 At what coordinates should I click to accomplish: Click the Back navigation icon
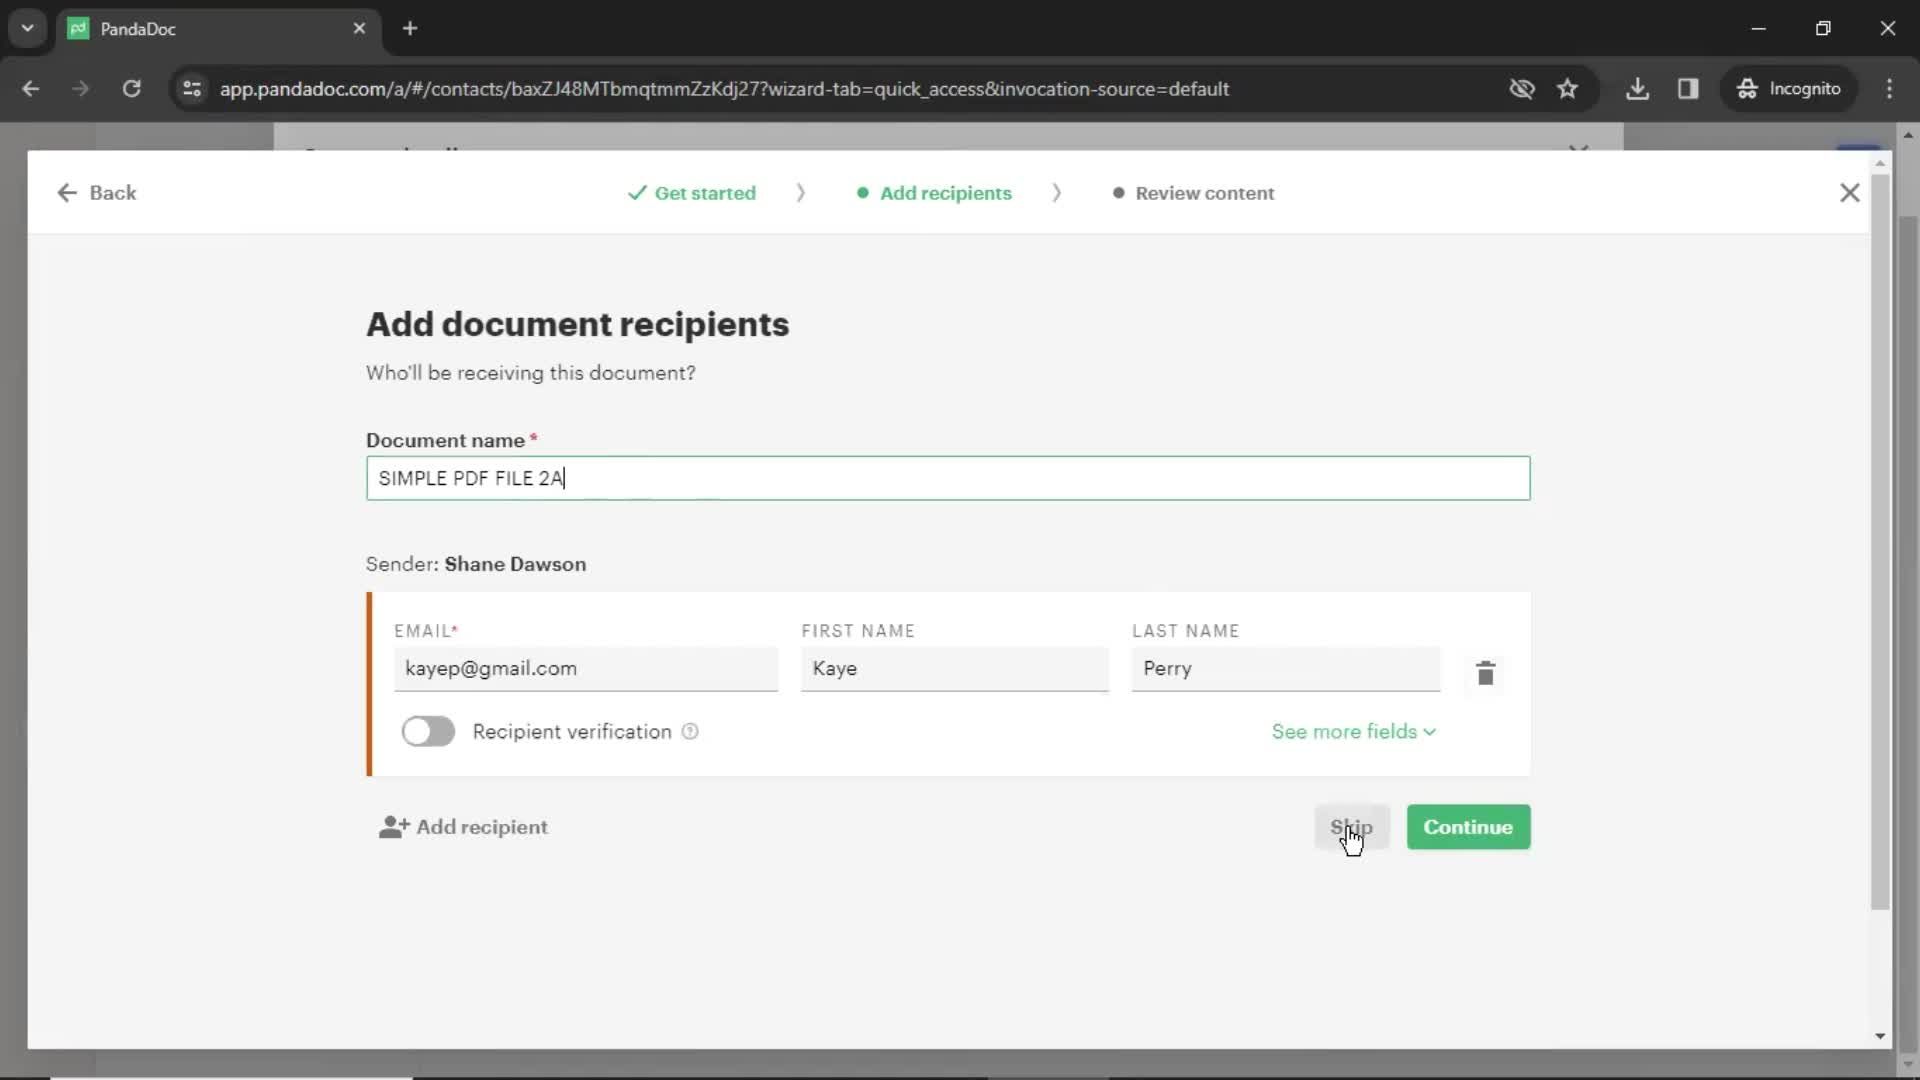tap(67, 193)
